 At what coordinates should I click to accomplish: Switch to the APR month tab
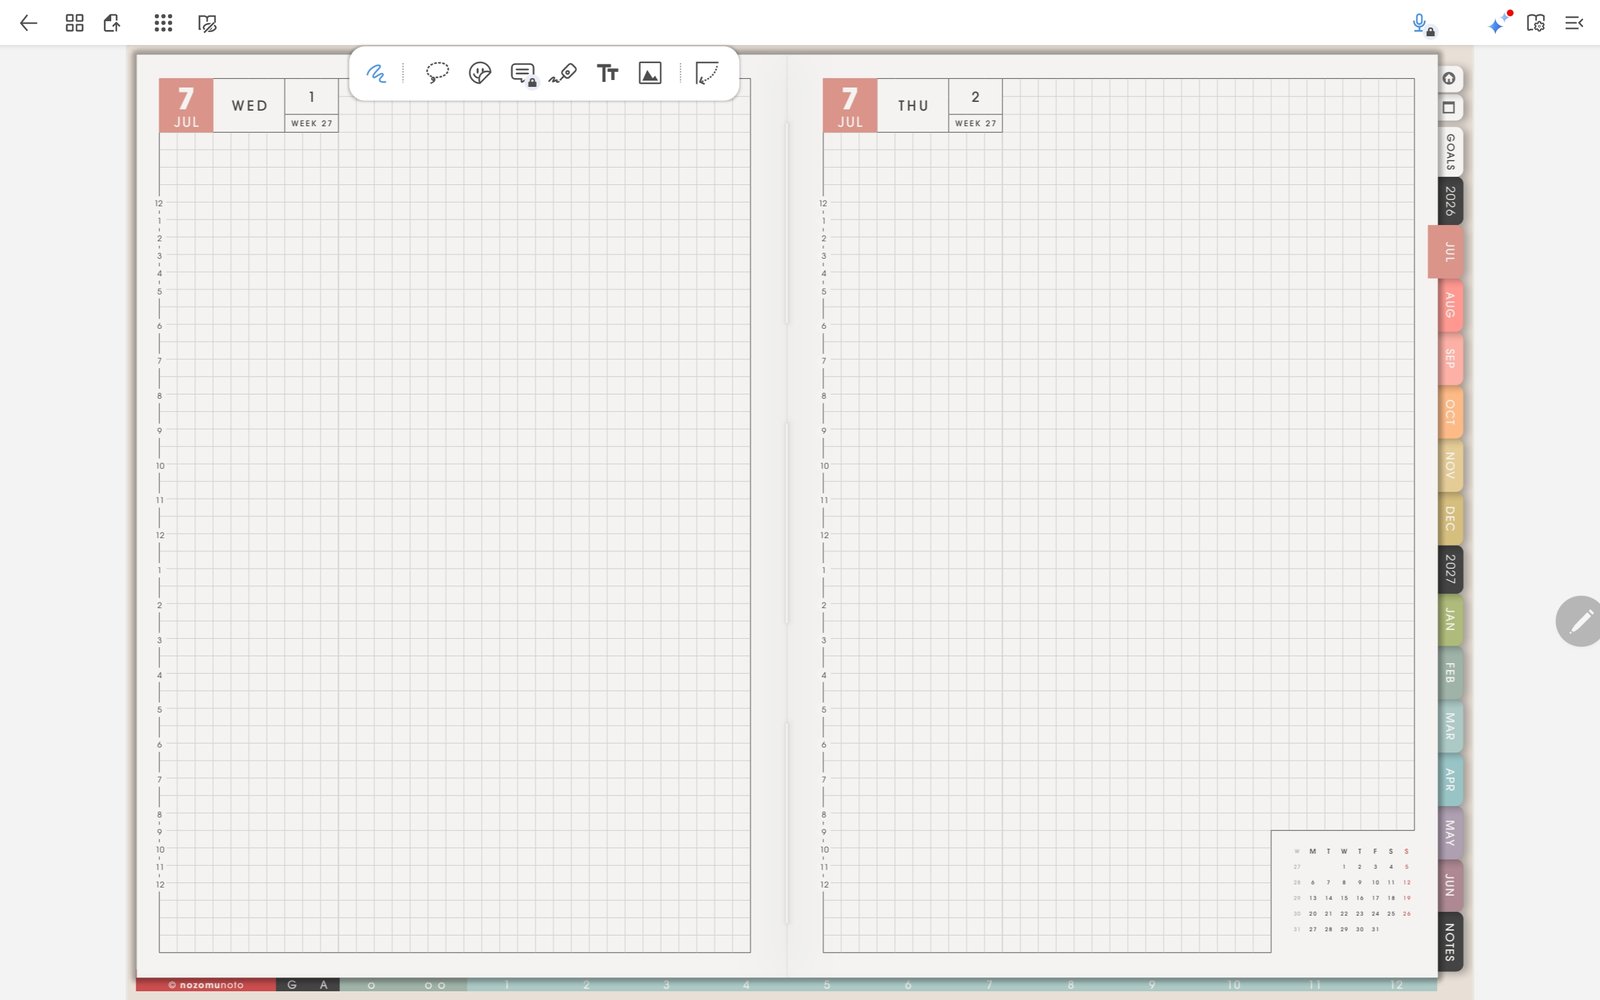(1450, 780)
